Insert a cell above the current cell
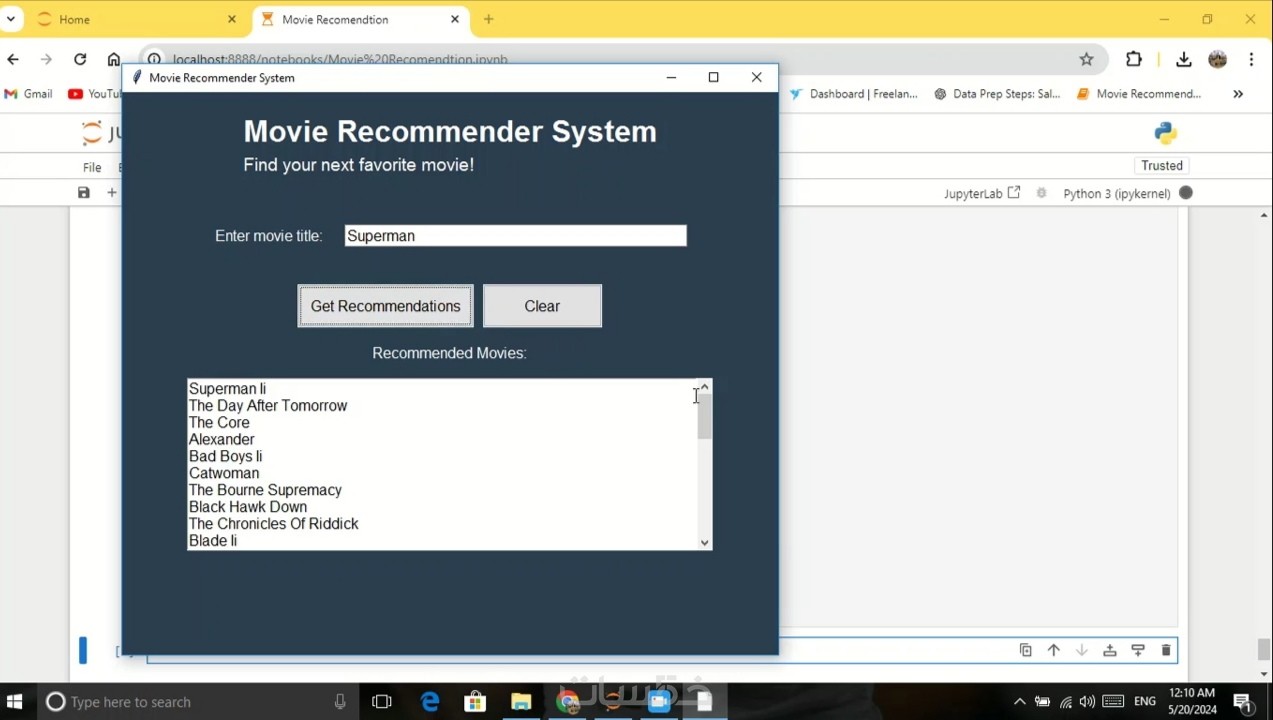The width and height of the screenshot is (1273, 720). point(1110,650)
